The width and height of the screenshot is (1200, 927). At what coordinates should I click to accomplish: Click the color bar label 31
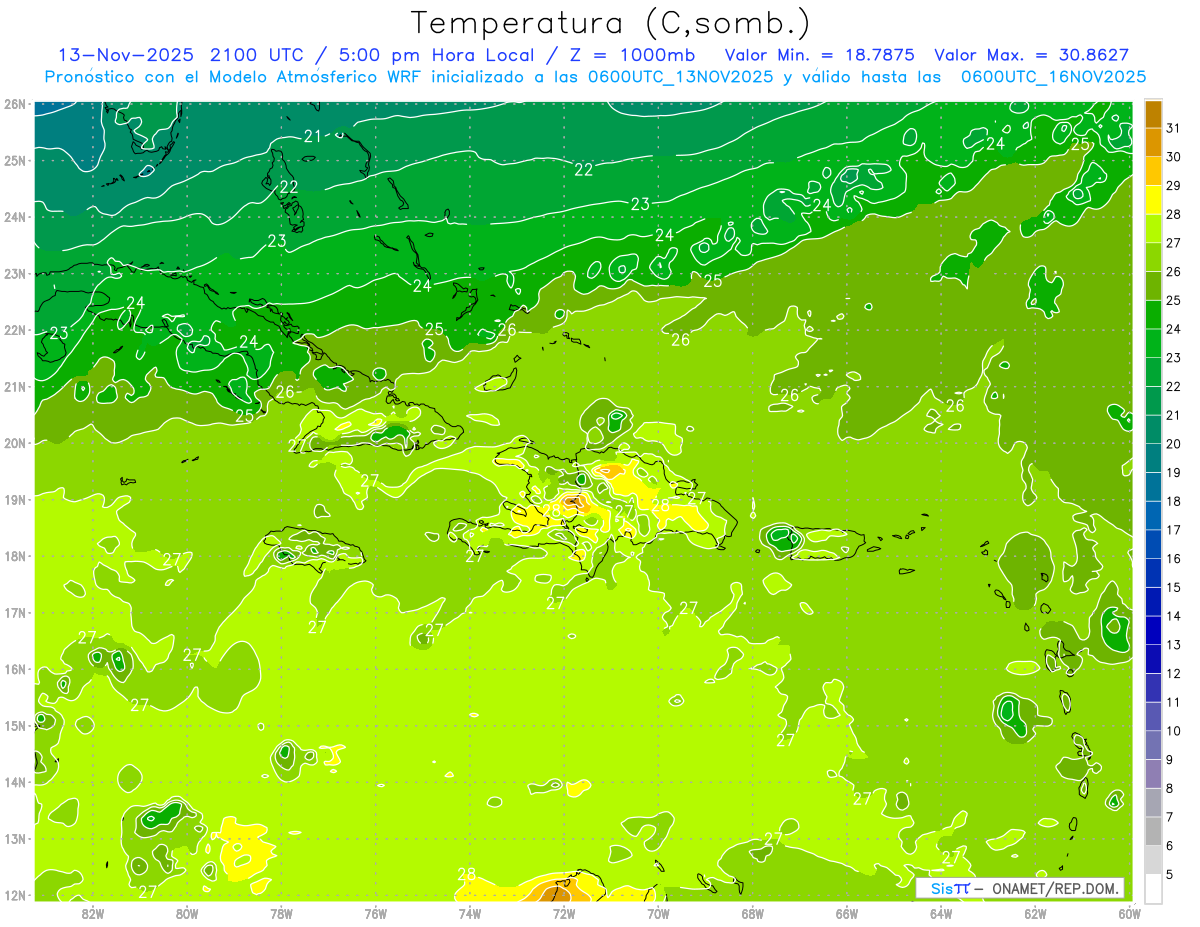1174,128
